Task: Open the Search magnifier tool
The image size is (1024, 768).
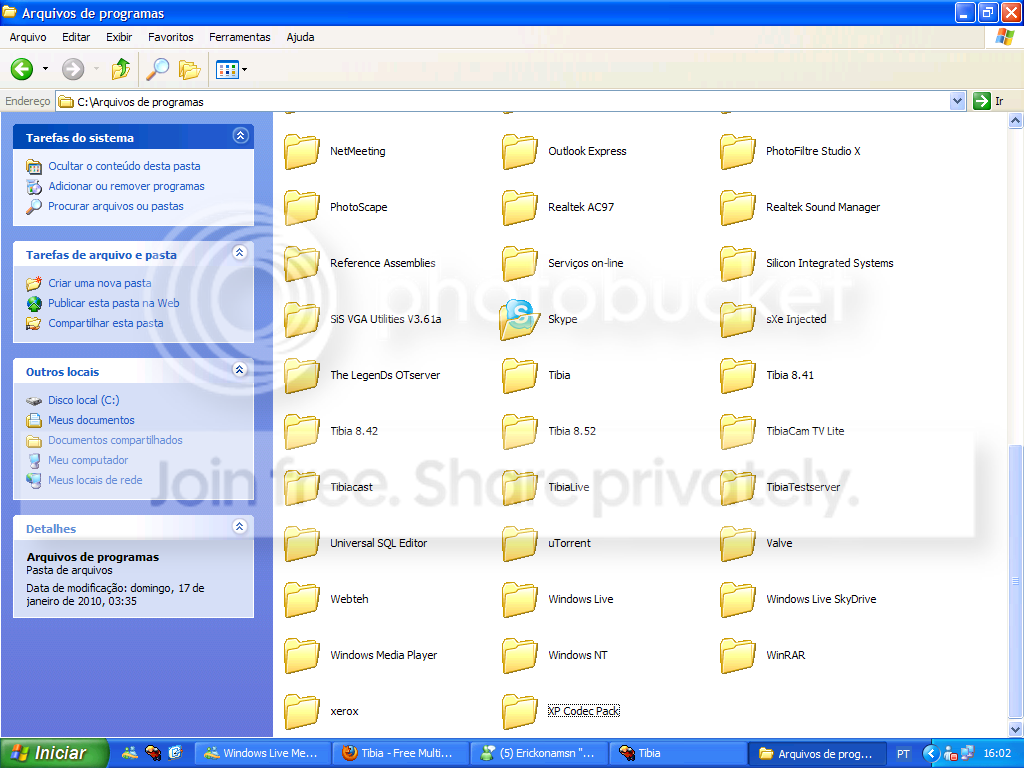Action: (x=157, y=69)
